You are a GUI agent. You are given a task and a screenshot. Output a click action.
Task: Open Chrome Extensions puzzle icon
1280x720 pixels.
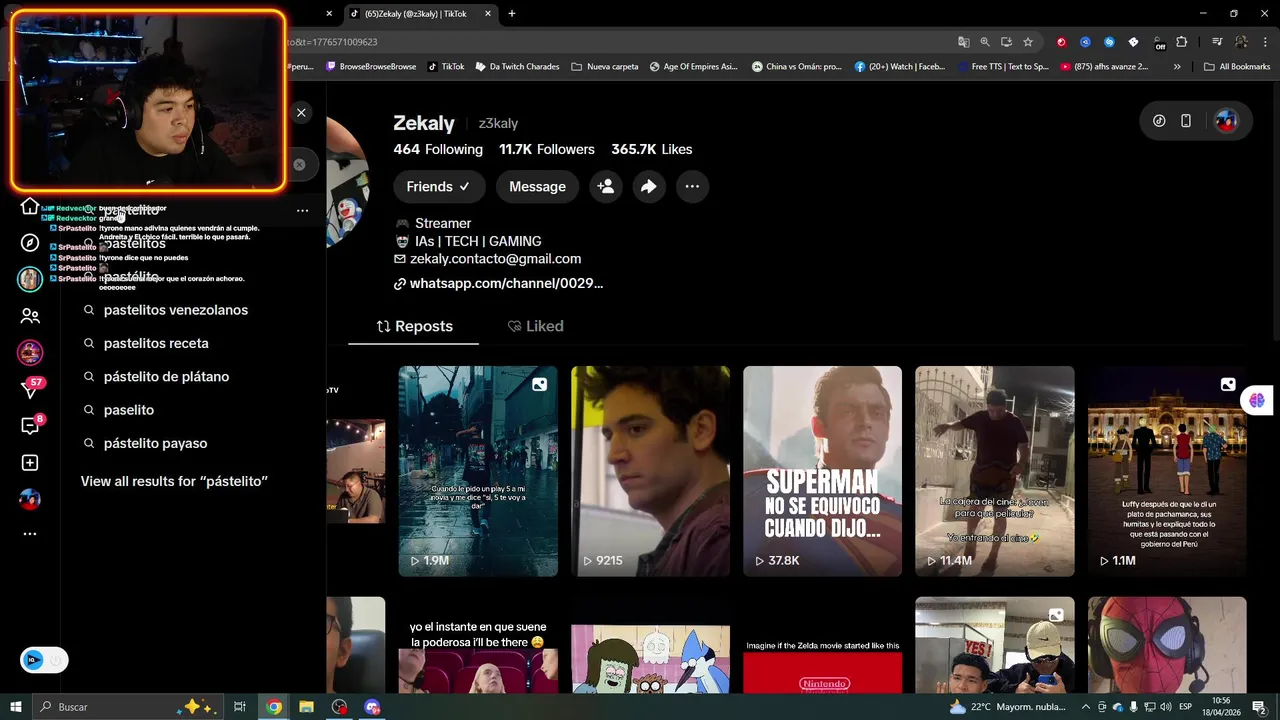(x=1182, y=42)
